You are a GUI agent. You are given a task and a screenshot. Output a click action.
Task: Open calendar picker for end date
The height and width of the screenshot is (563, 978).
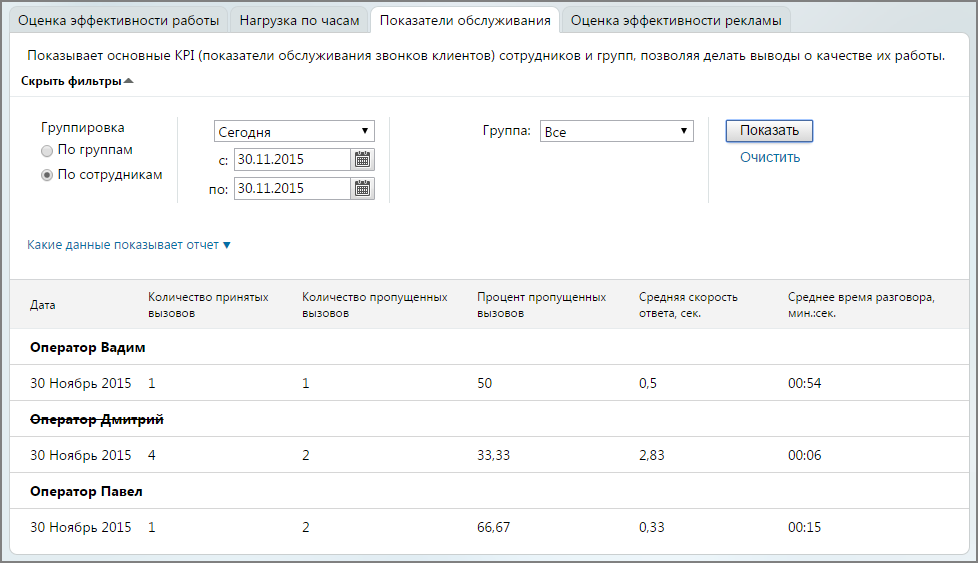pos(362,188)
